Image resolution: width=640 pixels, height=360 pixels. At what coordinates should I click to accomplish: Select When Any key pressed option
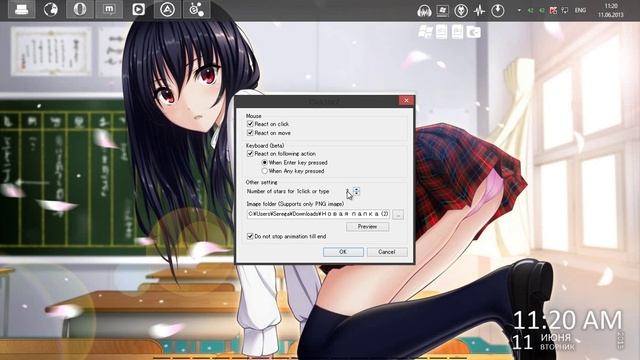point(264,171)
